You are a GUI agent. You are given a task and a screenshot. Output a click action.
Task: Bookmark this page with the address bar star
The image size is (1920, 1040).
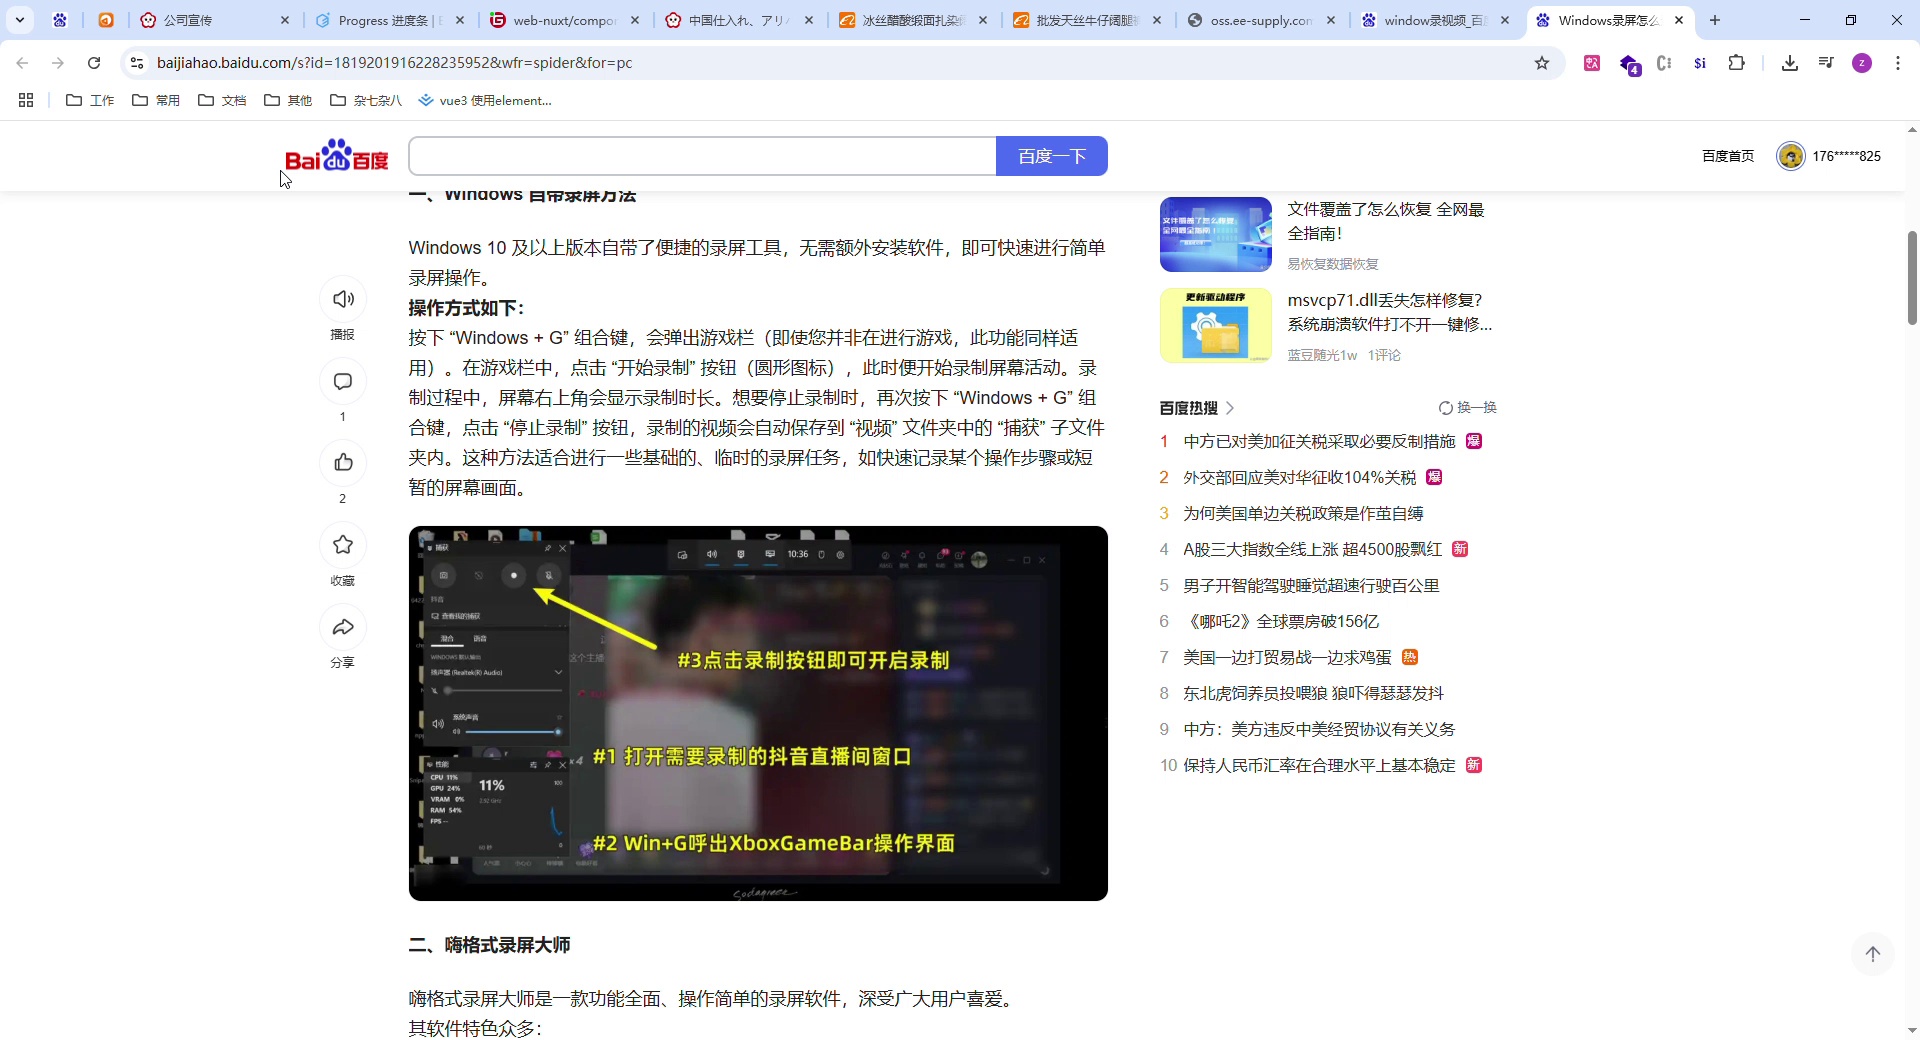(1541, 63)
